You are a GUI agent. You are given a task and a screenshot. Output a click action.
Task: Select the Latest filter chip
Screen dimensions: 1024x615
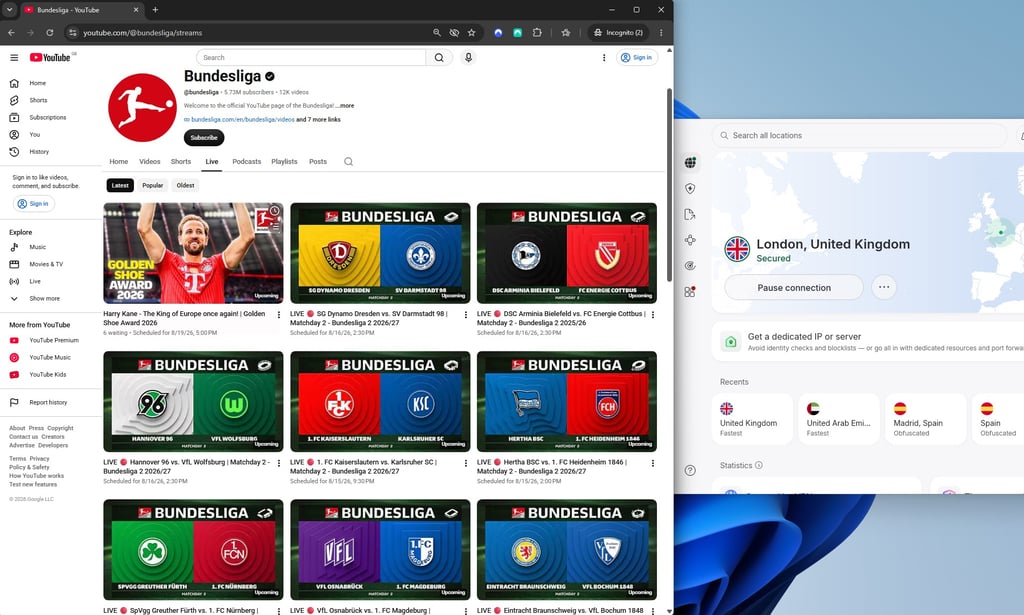(x=120, y=185)
